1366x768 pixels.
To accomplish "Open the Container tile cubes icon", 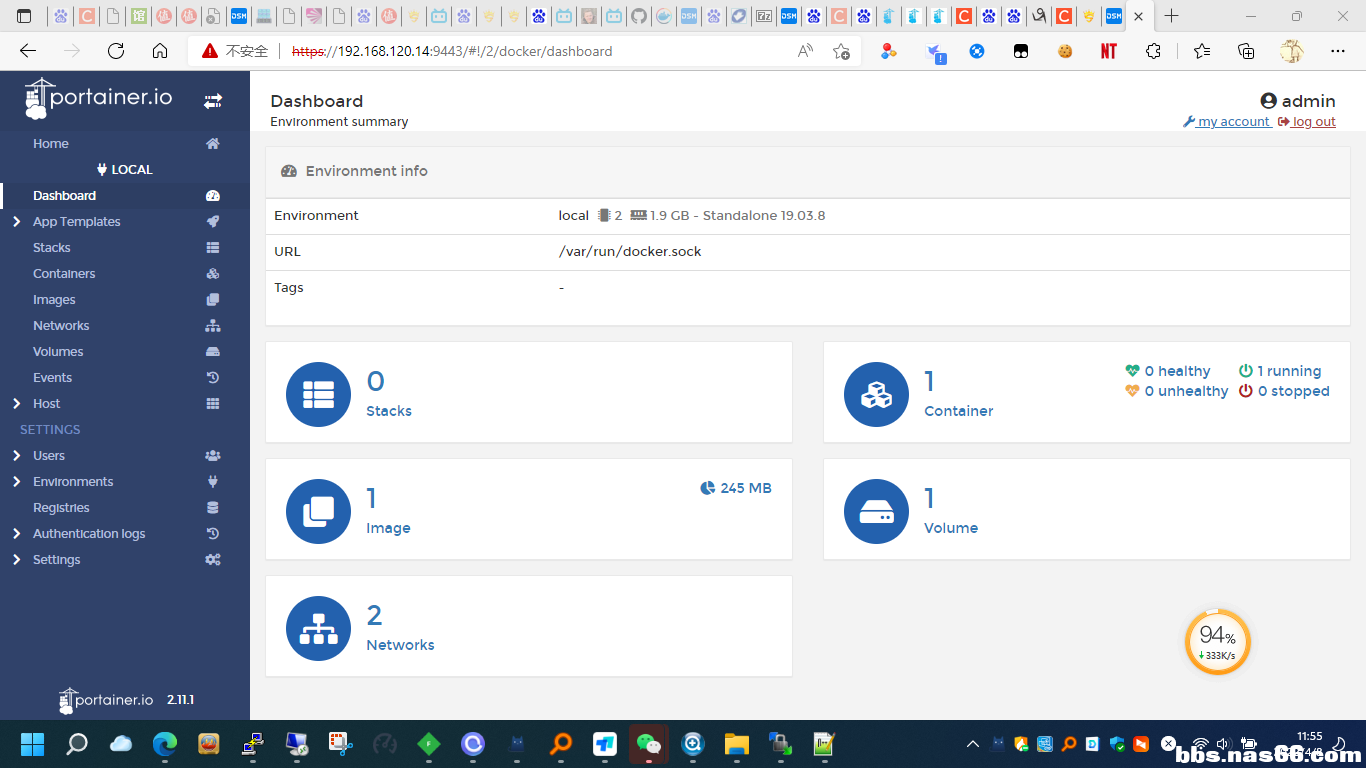I will pyautogui.click(x=876, y=394).
